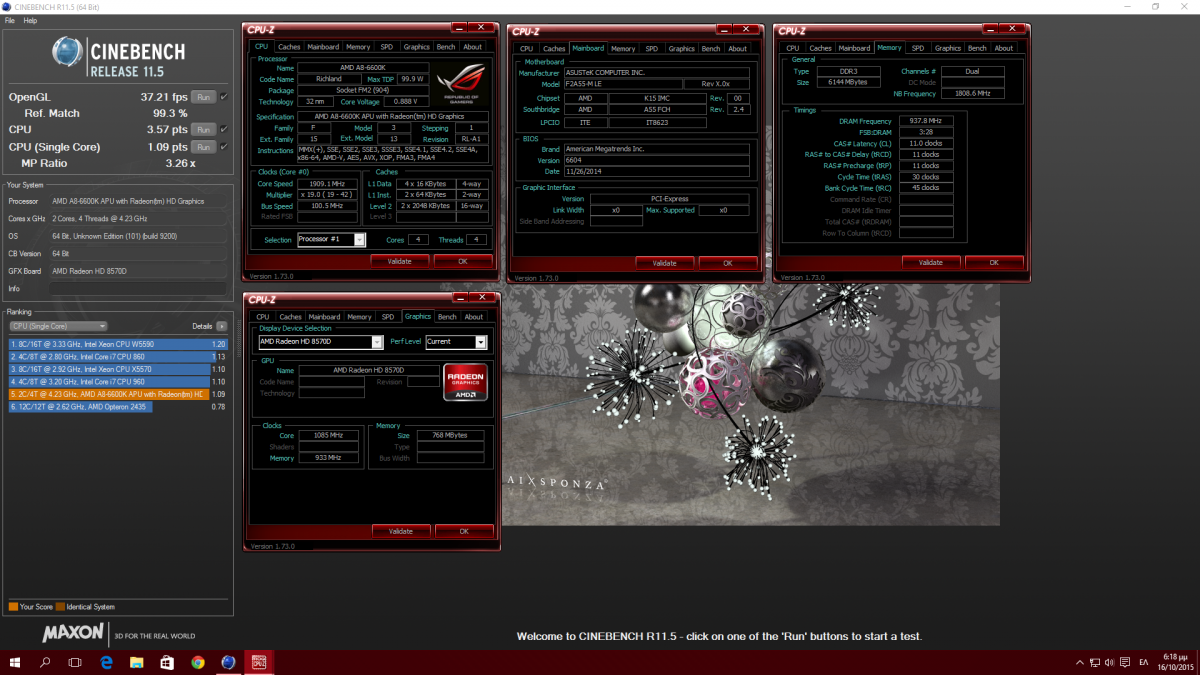
Task: Toggle the CPU (Single Core) test checkbox
Action: pos(224,147)
